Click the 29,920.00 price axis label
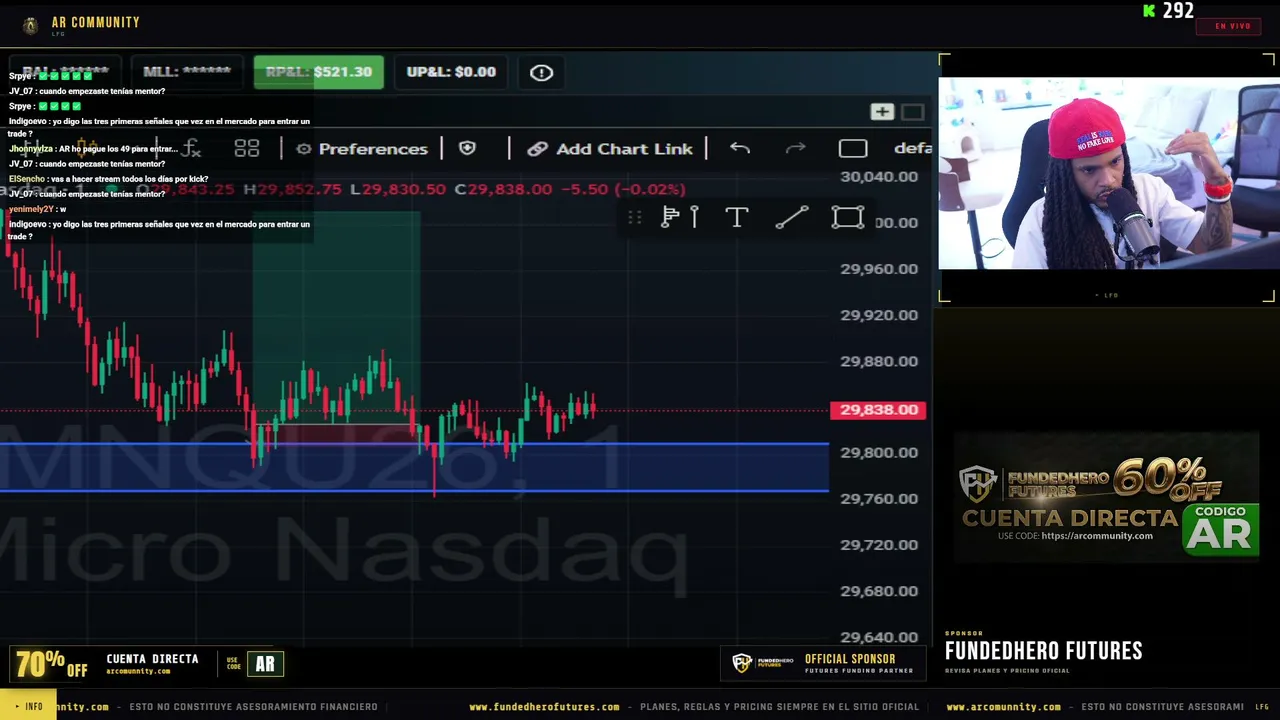1280x720 pixels. [879, 315]
